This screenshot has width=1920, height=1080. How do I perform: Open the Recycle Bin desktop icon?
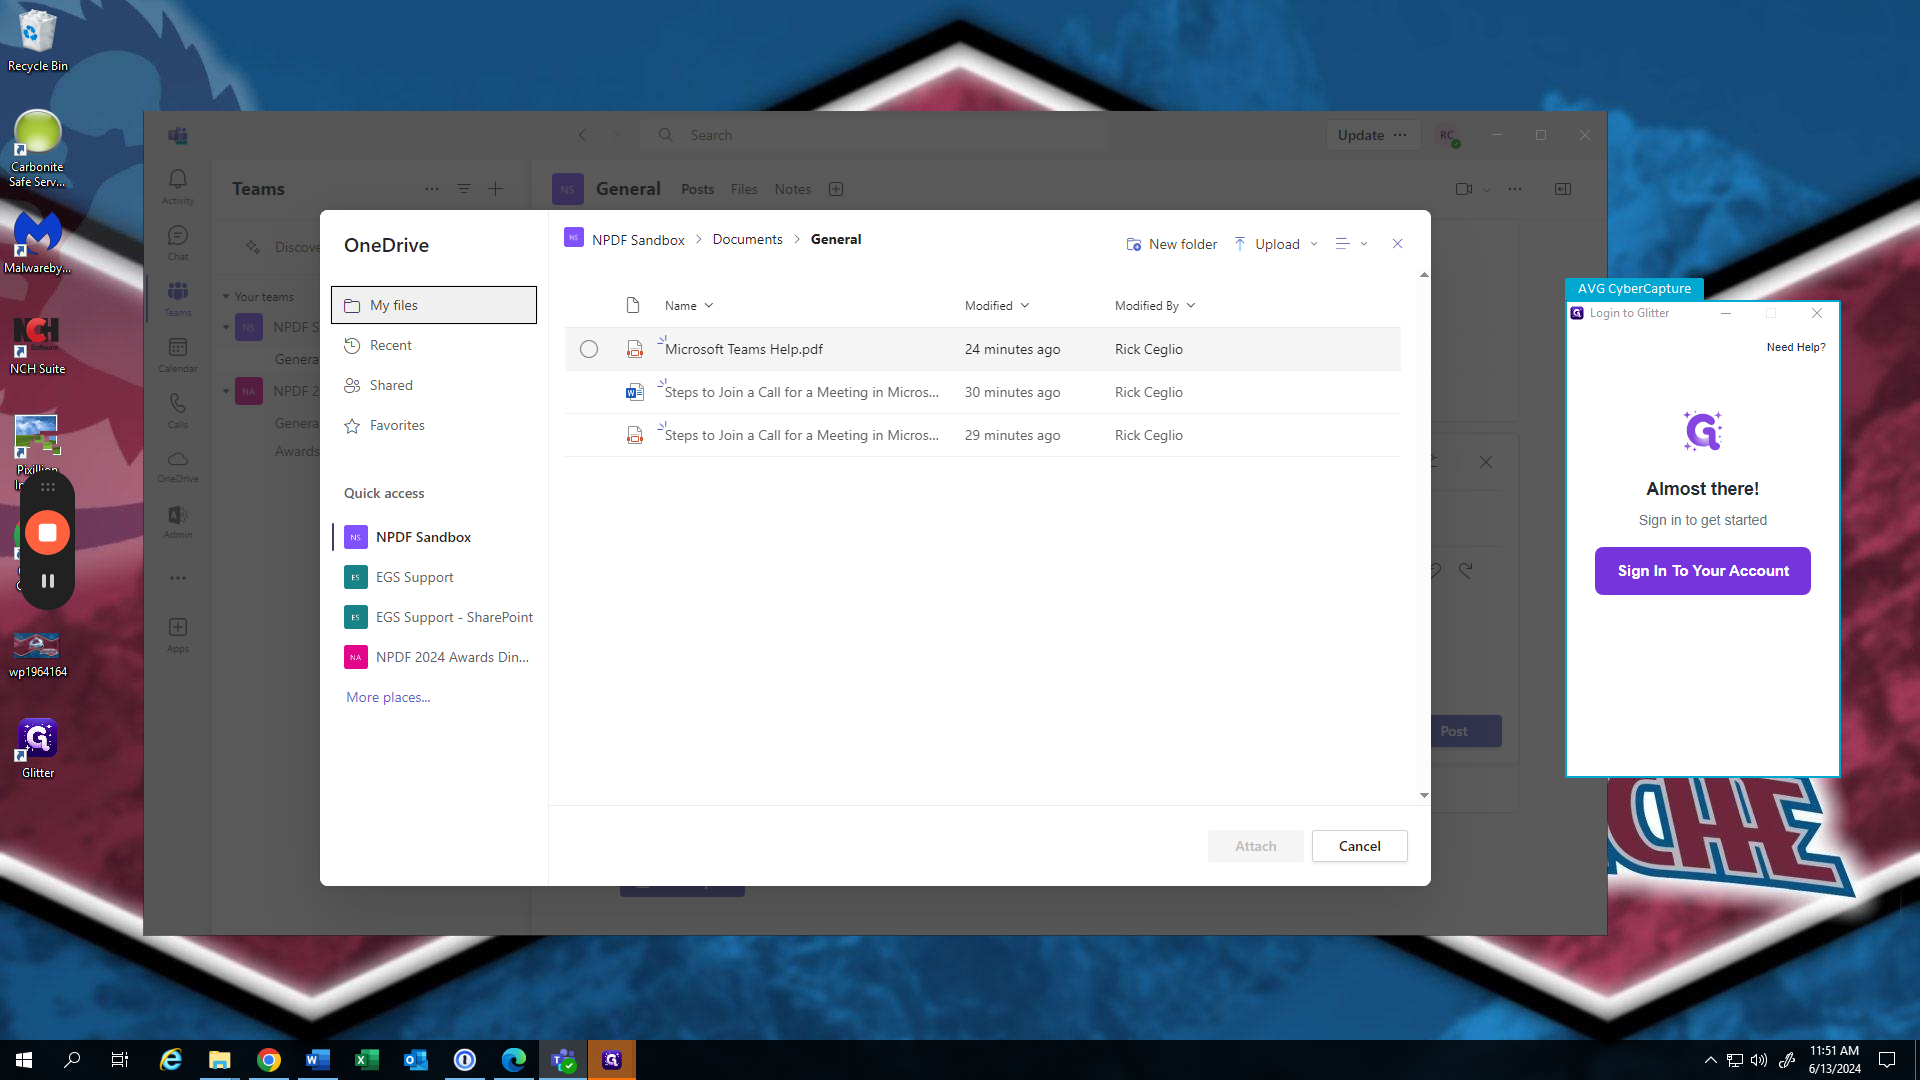pos(38,41)
